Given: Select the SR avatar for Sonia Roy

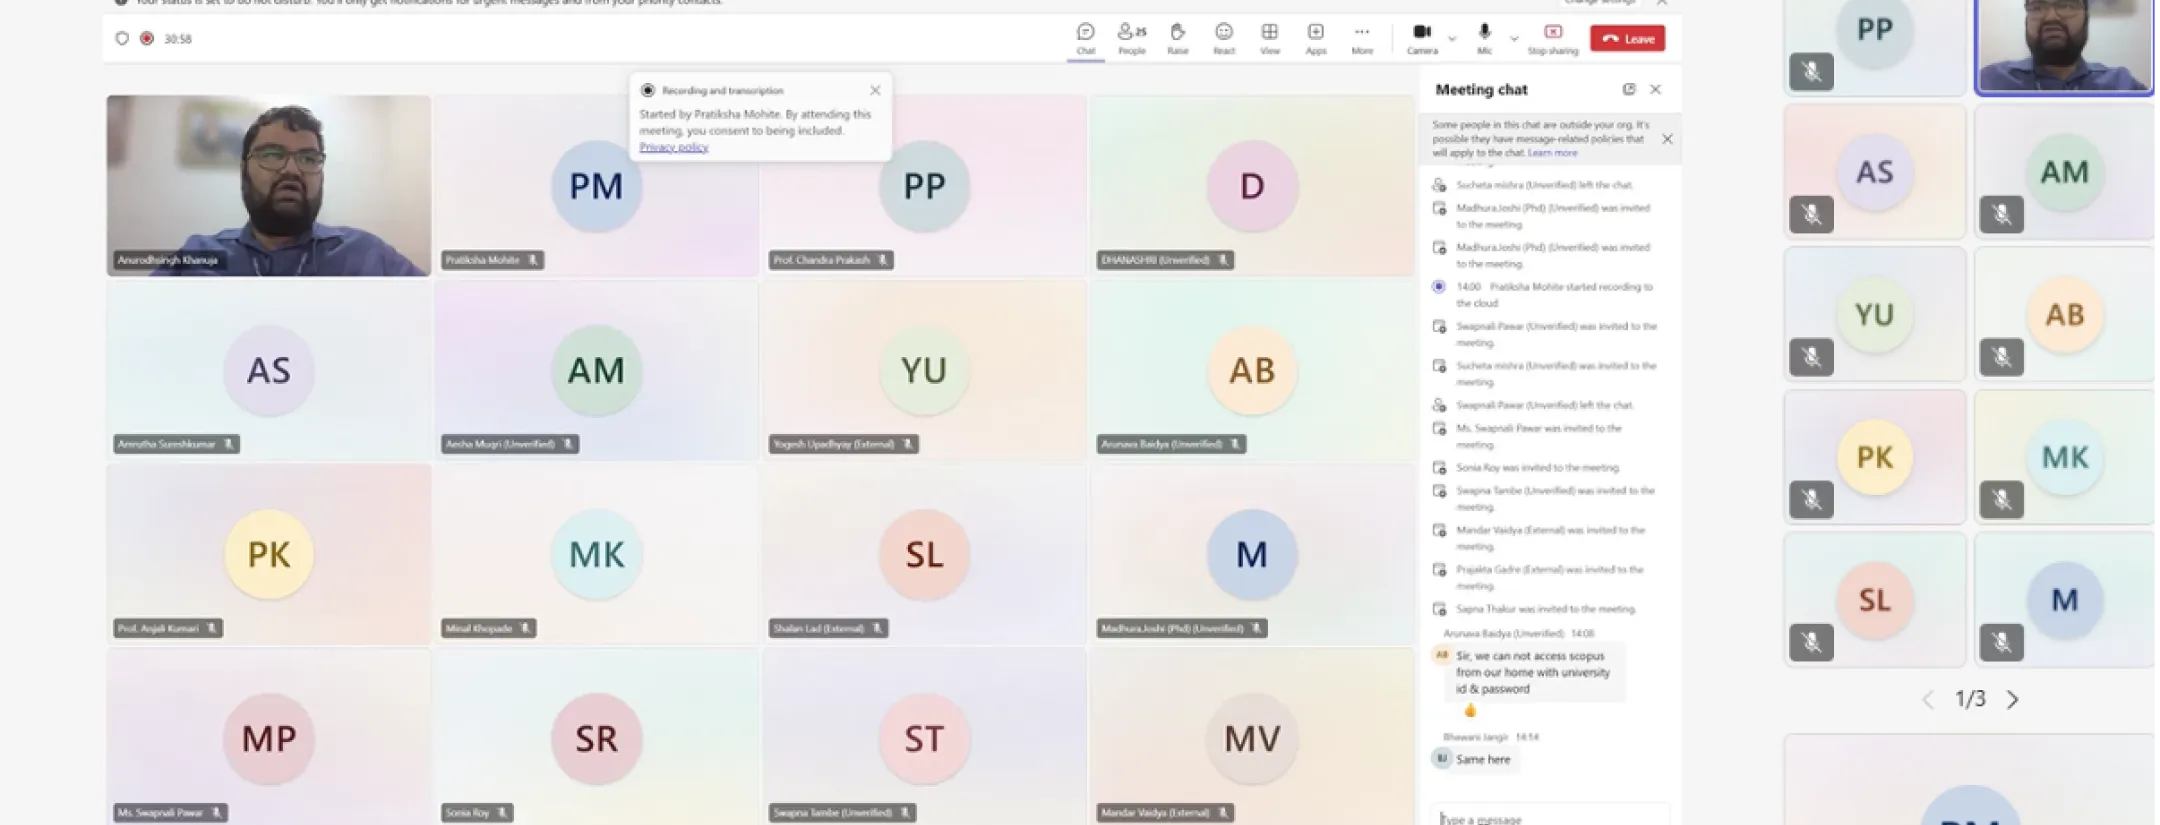Looking at the screenshot, I should pos(596,738).
